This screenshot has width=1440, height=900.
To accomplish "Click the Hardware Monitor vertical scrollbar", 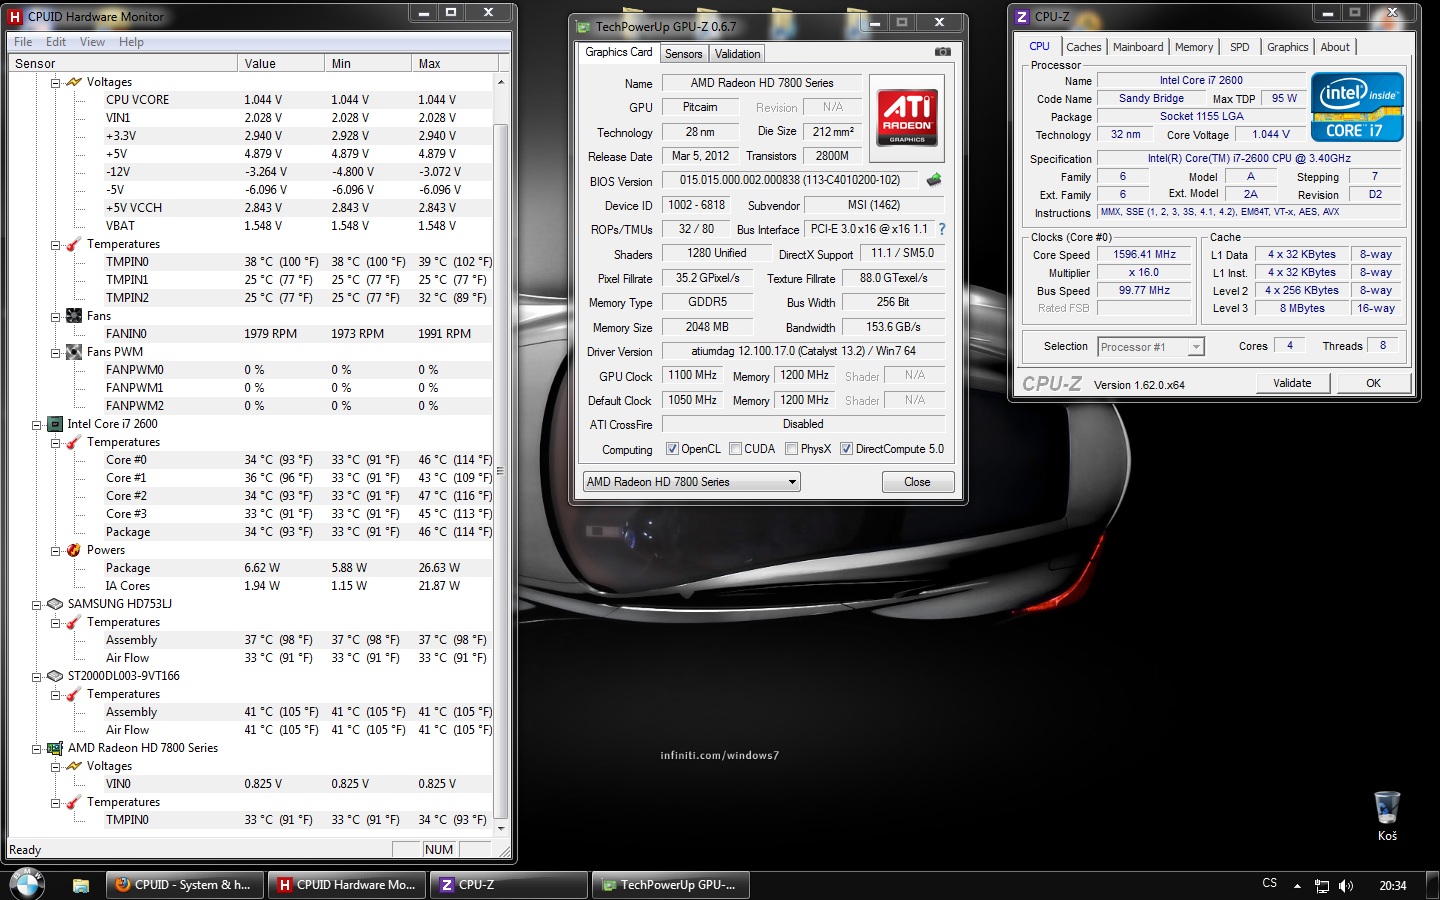I will pos(501,470).
